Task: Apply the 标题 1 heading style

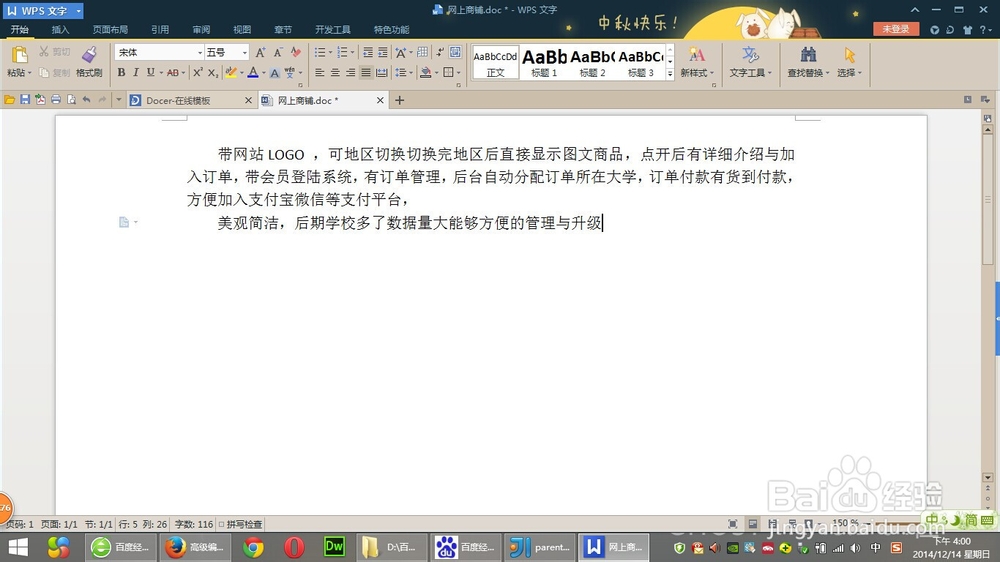Action: 544,63
